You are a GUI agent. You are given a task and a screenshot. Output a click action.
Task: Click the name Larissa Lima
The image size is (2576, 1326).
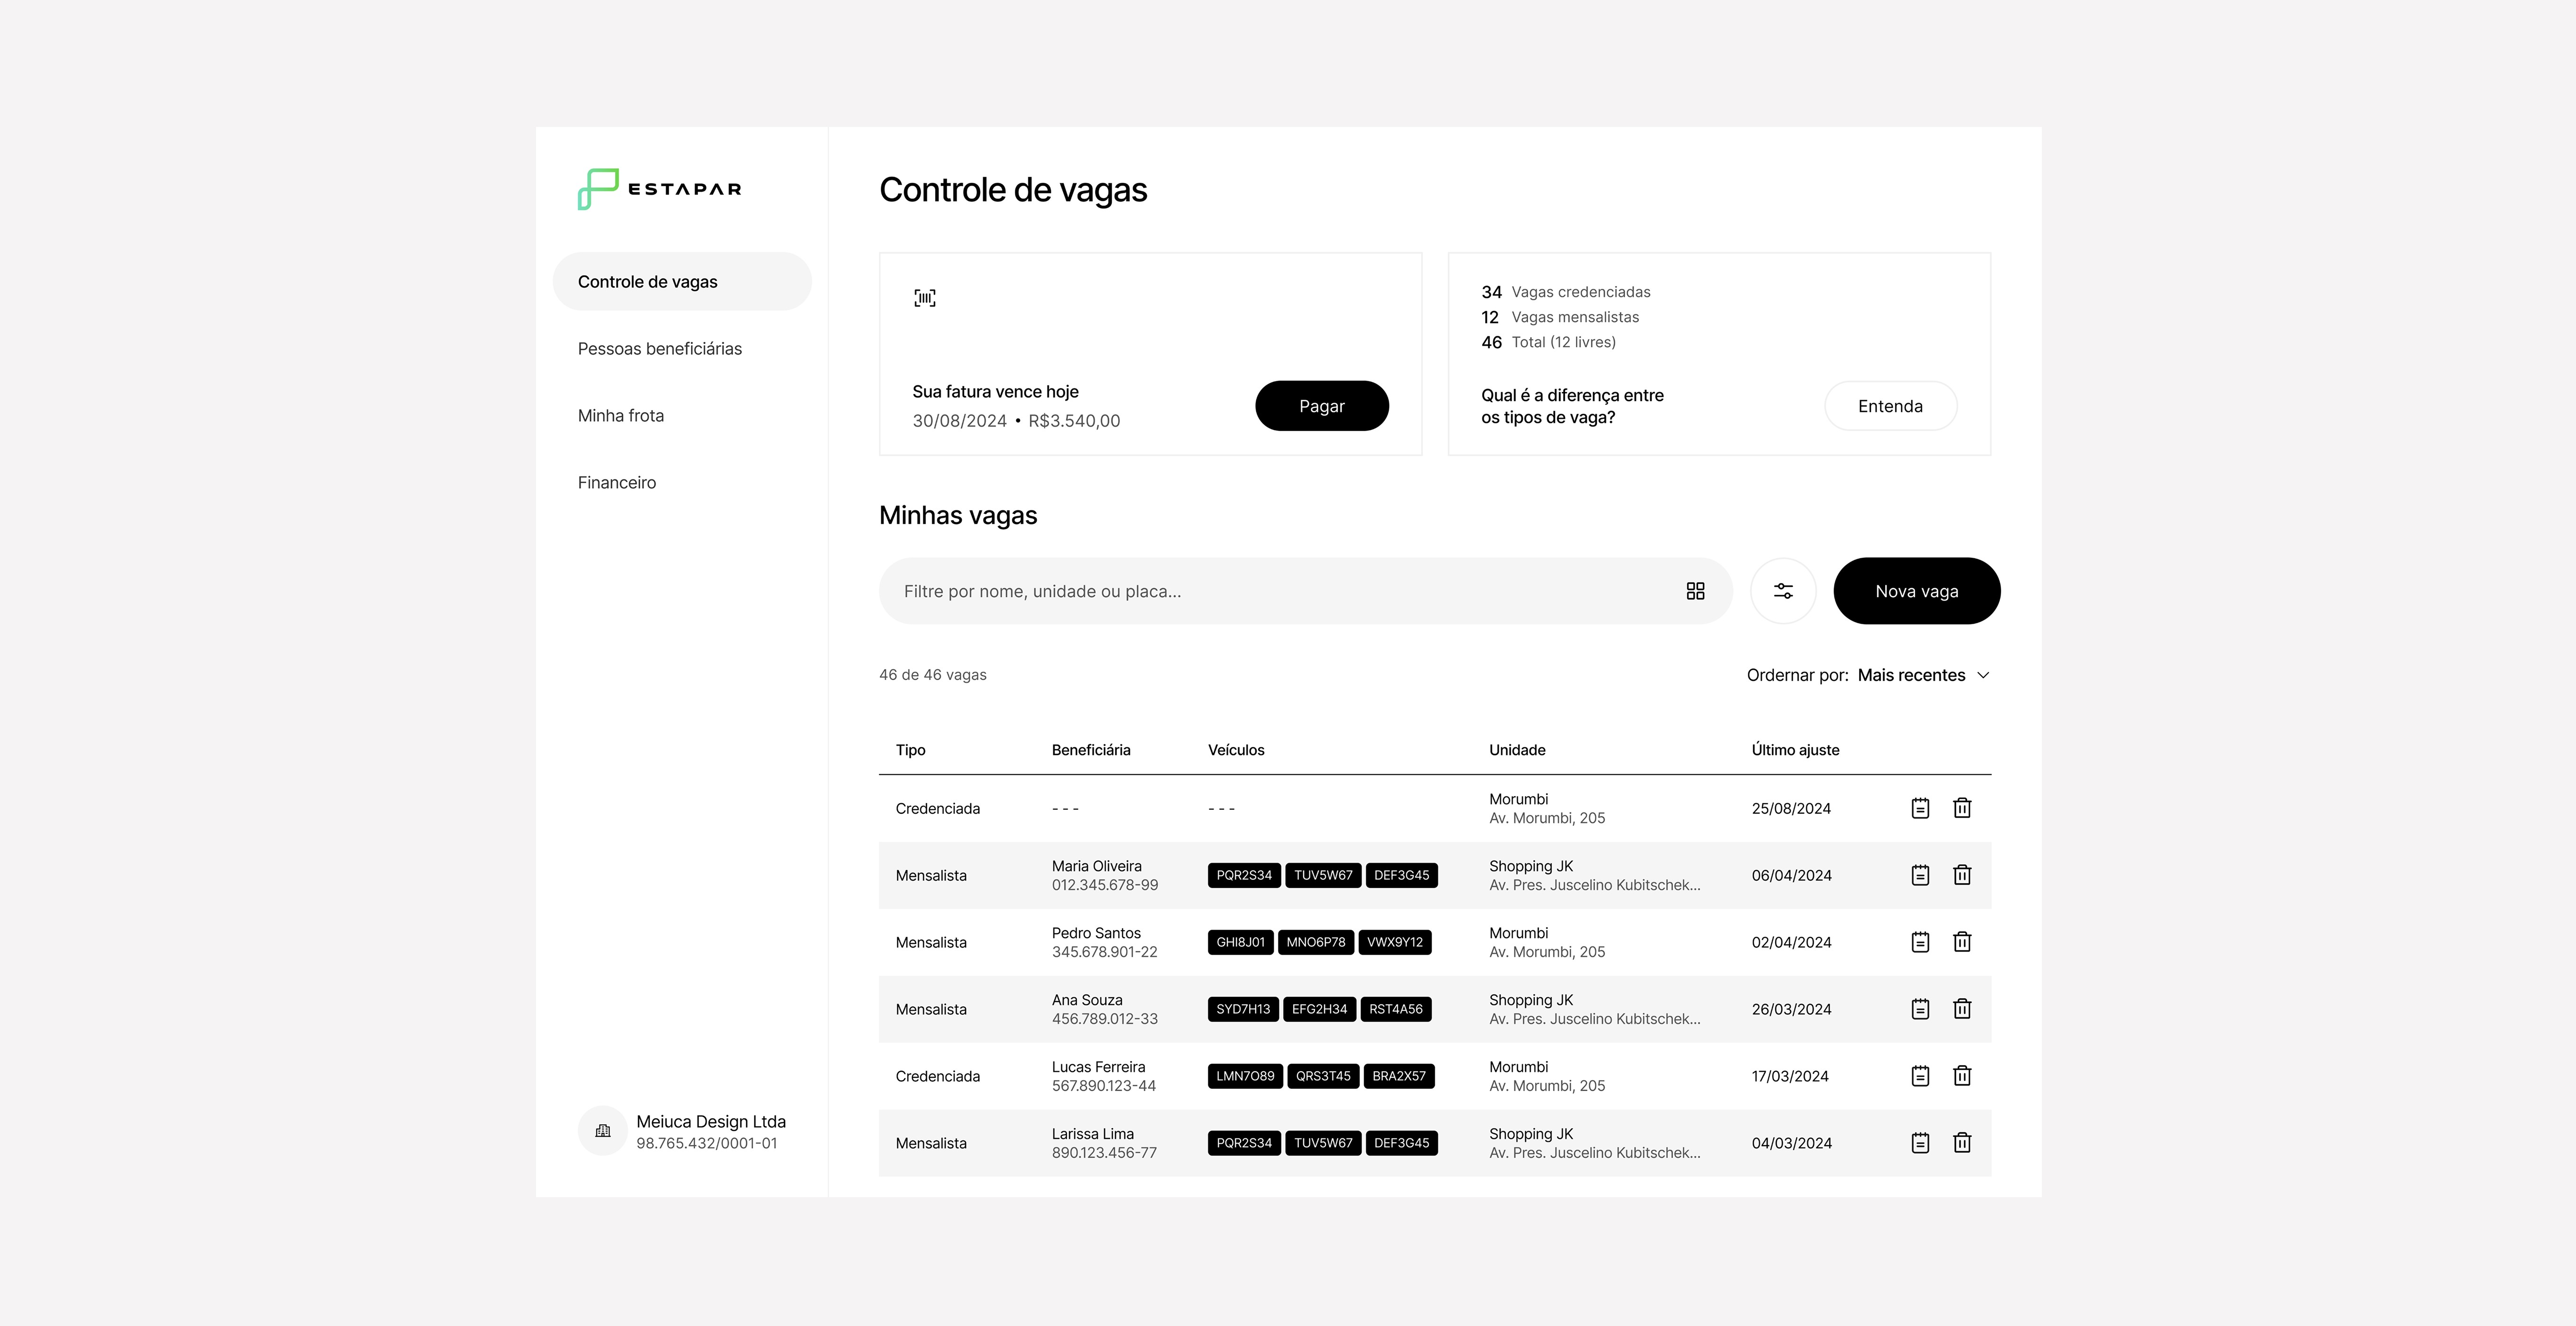[x=1092, y=1134]
